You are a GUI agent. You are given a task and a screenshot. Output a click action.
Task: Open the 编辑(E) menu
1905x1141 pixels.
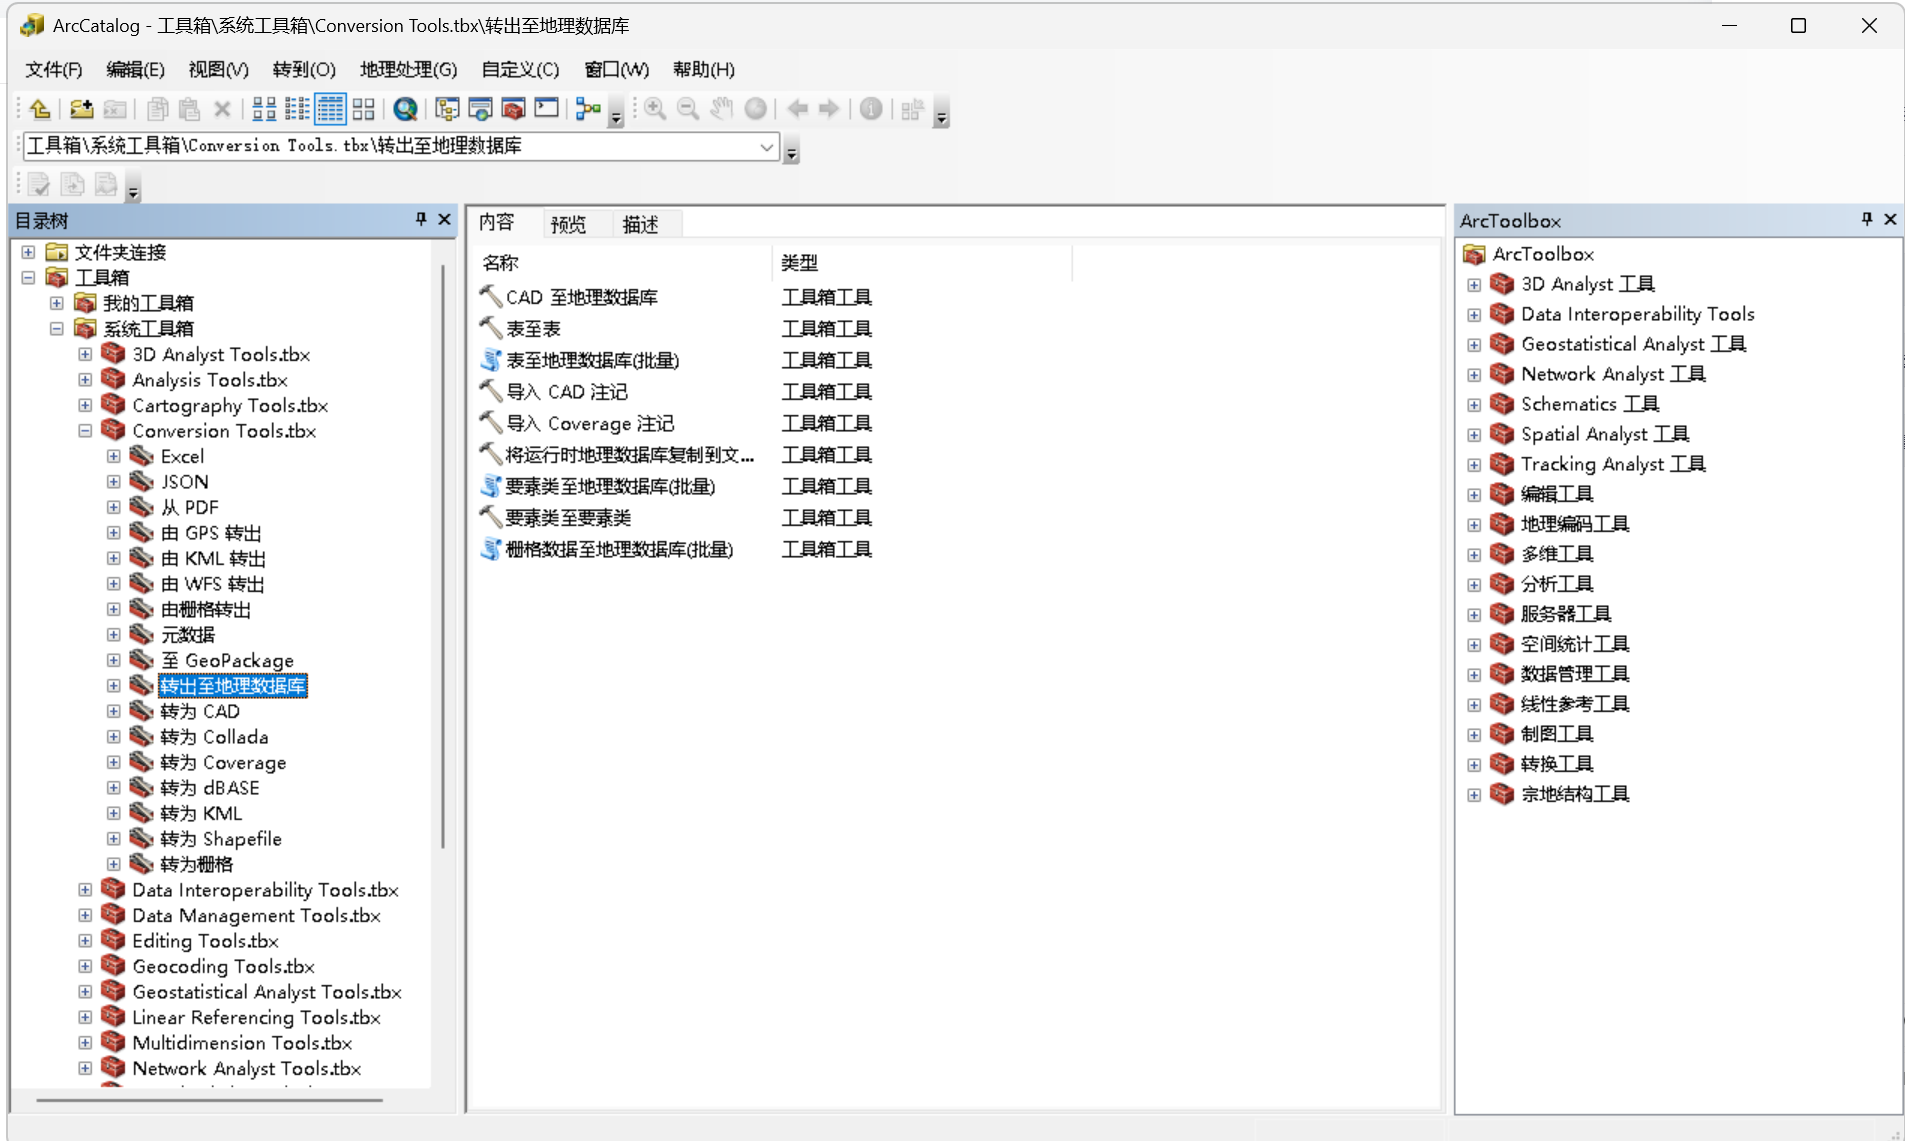point(135,69)
